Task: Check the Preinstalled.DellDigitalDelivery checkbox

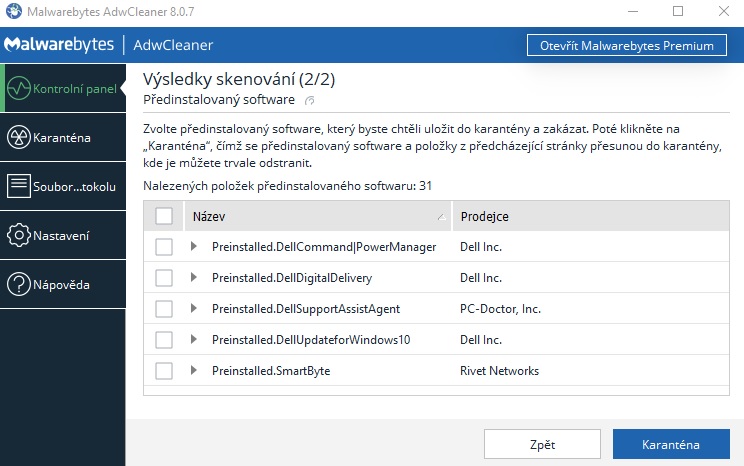Action: 164,278
